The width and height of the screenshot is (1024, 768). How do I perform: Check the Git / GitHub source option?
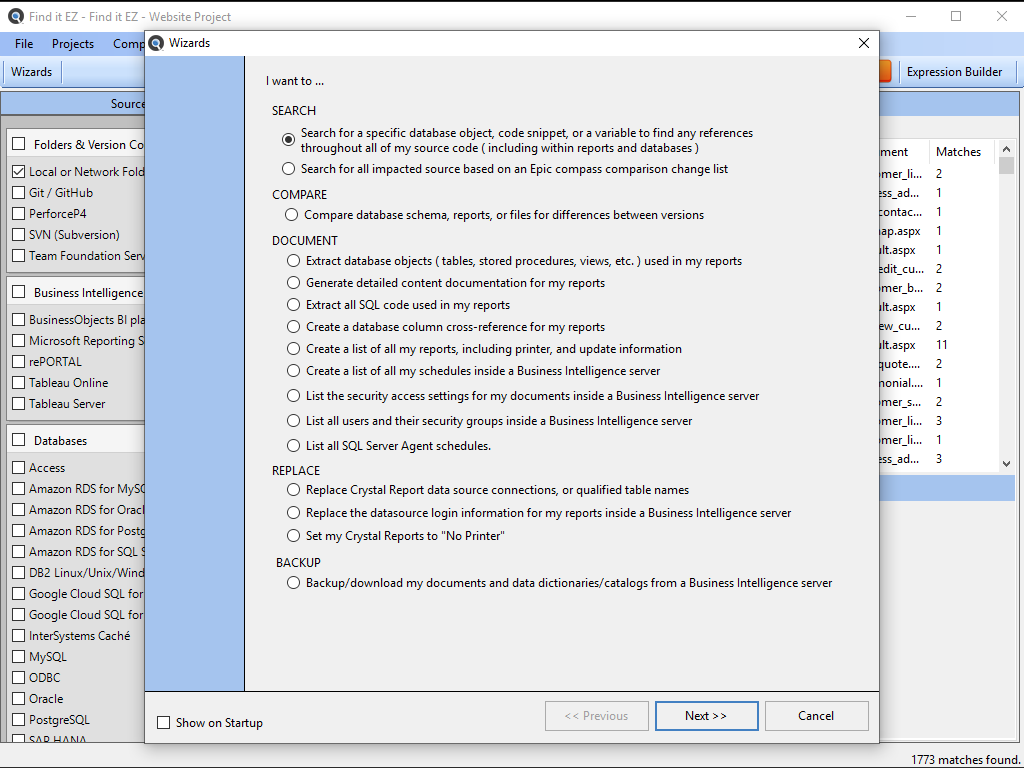tap(19, 193)
